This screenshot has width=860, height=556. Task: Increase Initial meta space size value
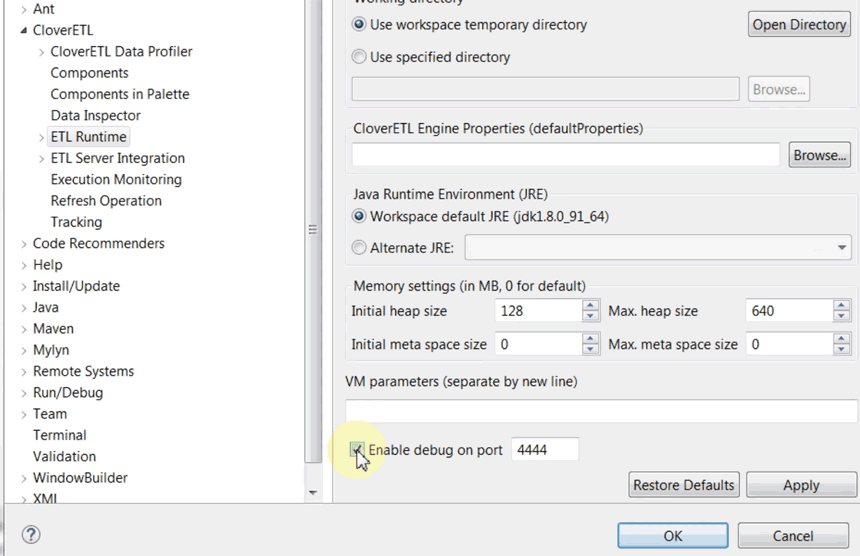pyautogui.click(x=590, y=339)
